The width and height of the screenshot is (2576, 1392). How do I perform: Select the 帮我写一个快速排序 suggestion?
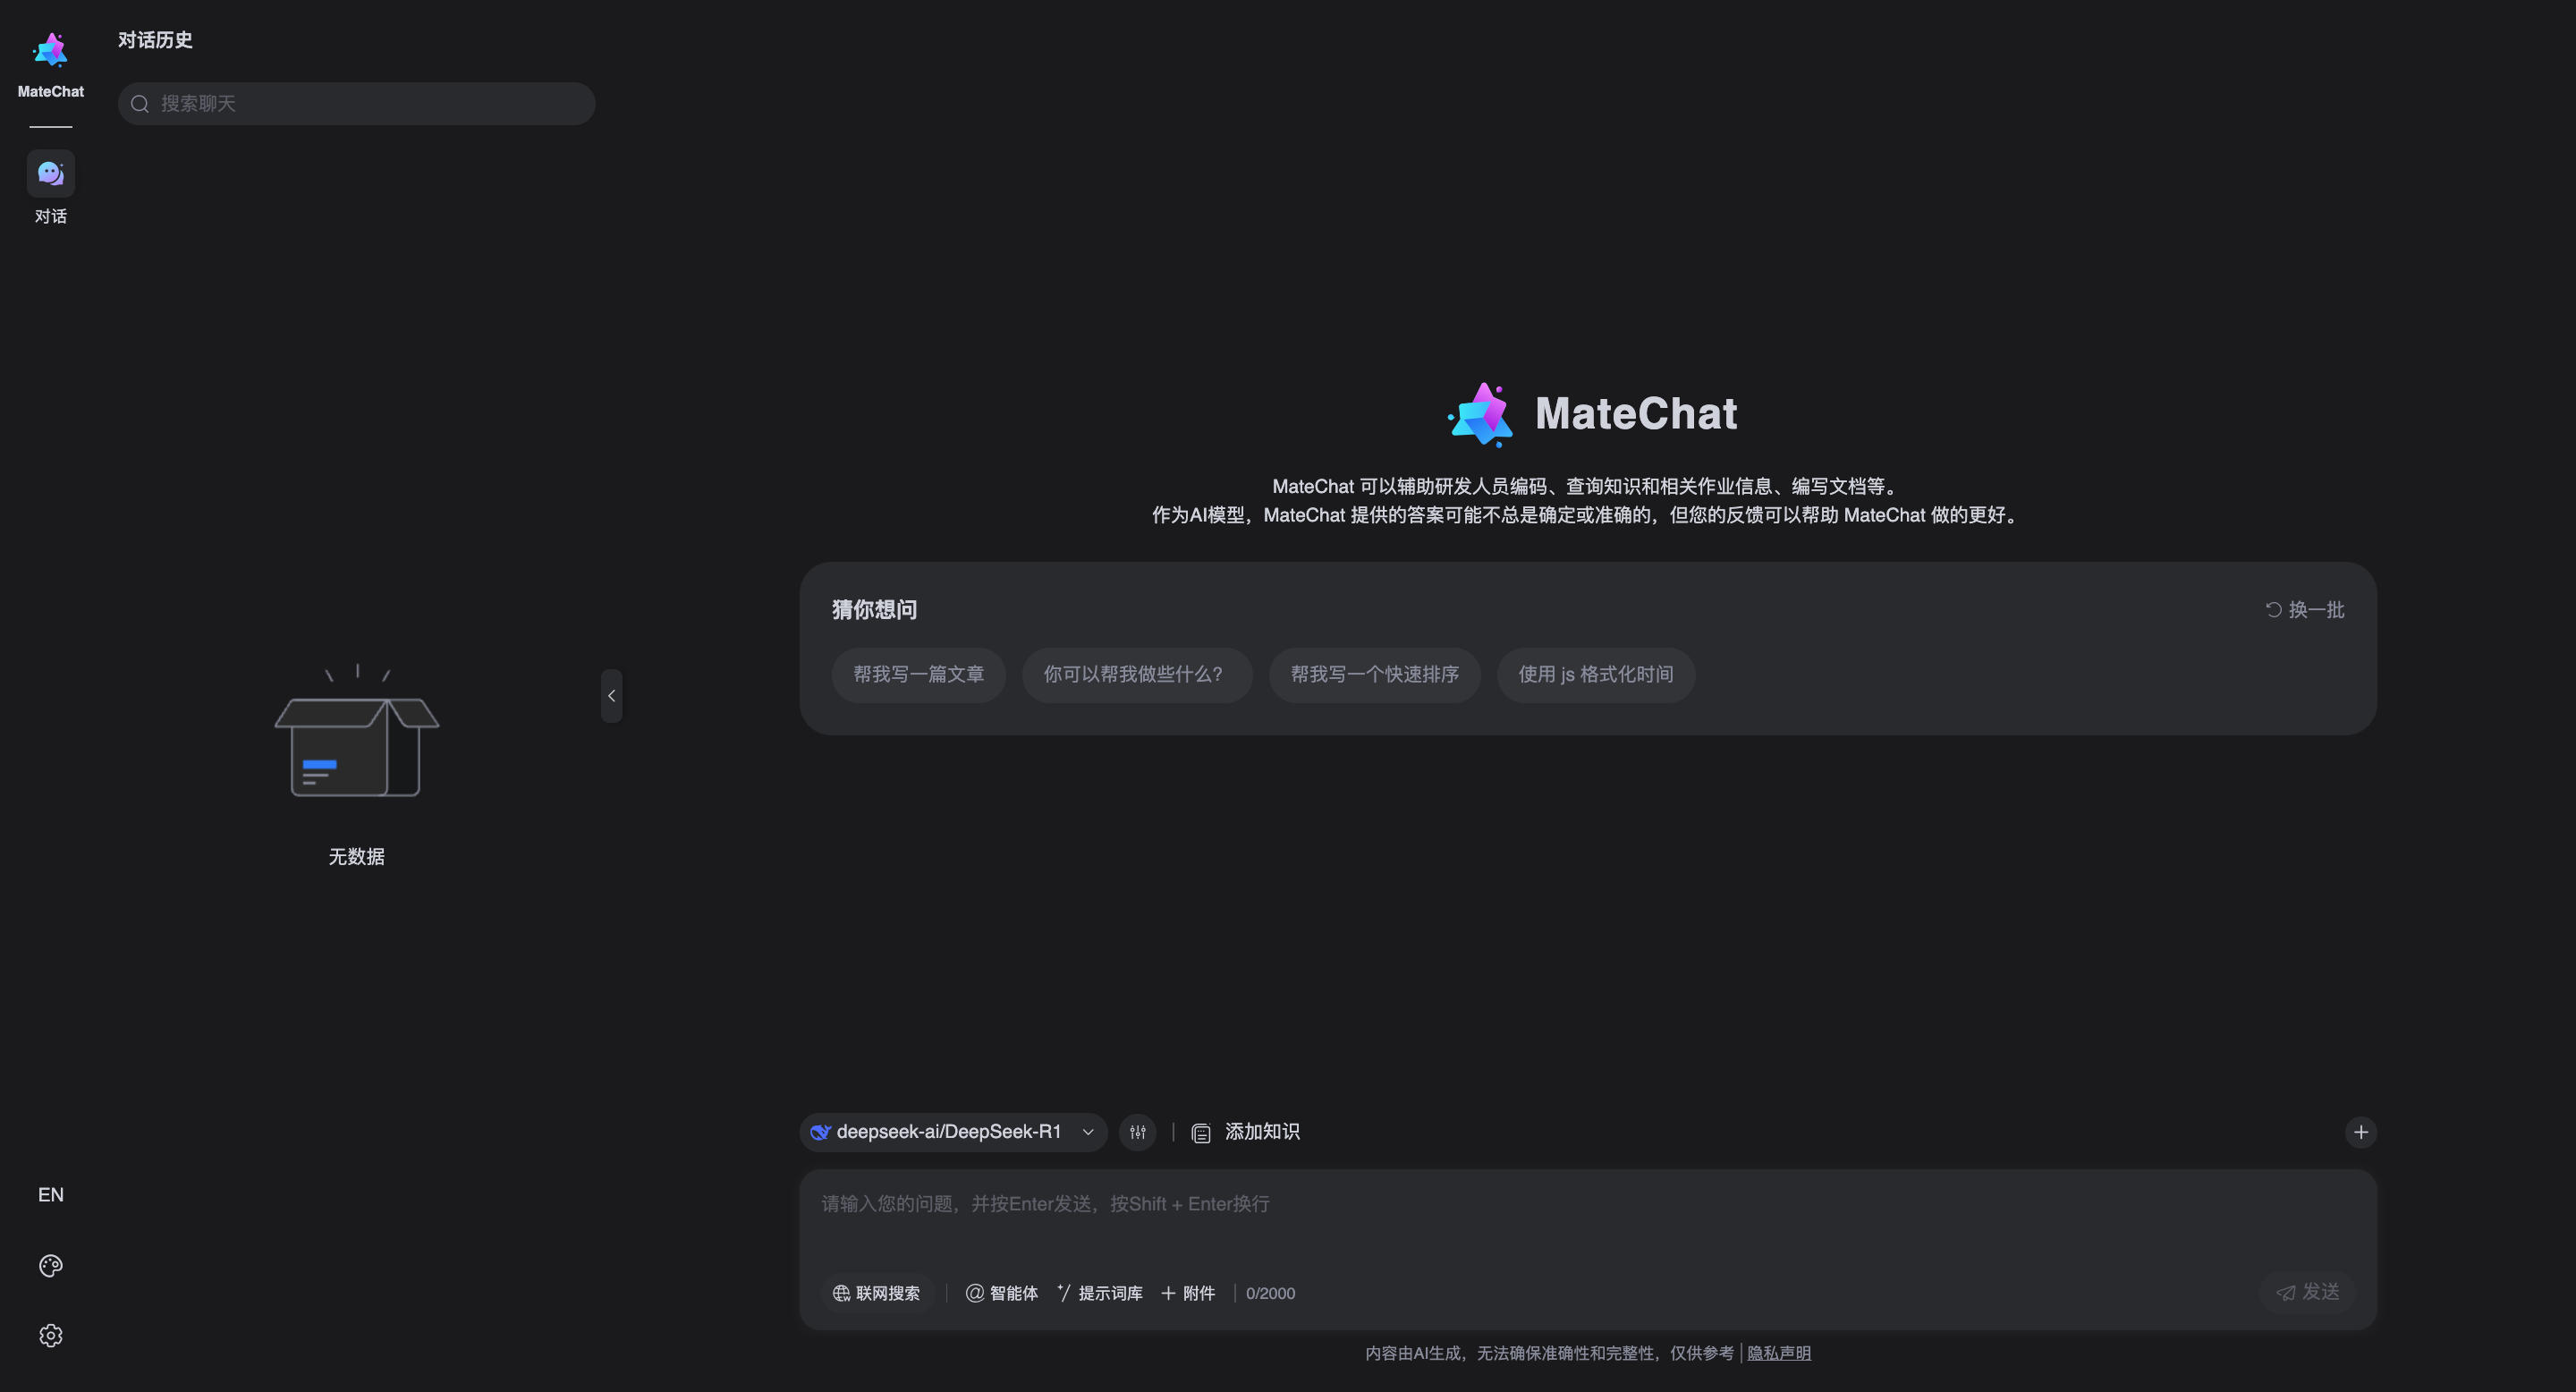click(x=1374, y=675)
